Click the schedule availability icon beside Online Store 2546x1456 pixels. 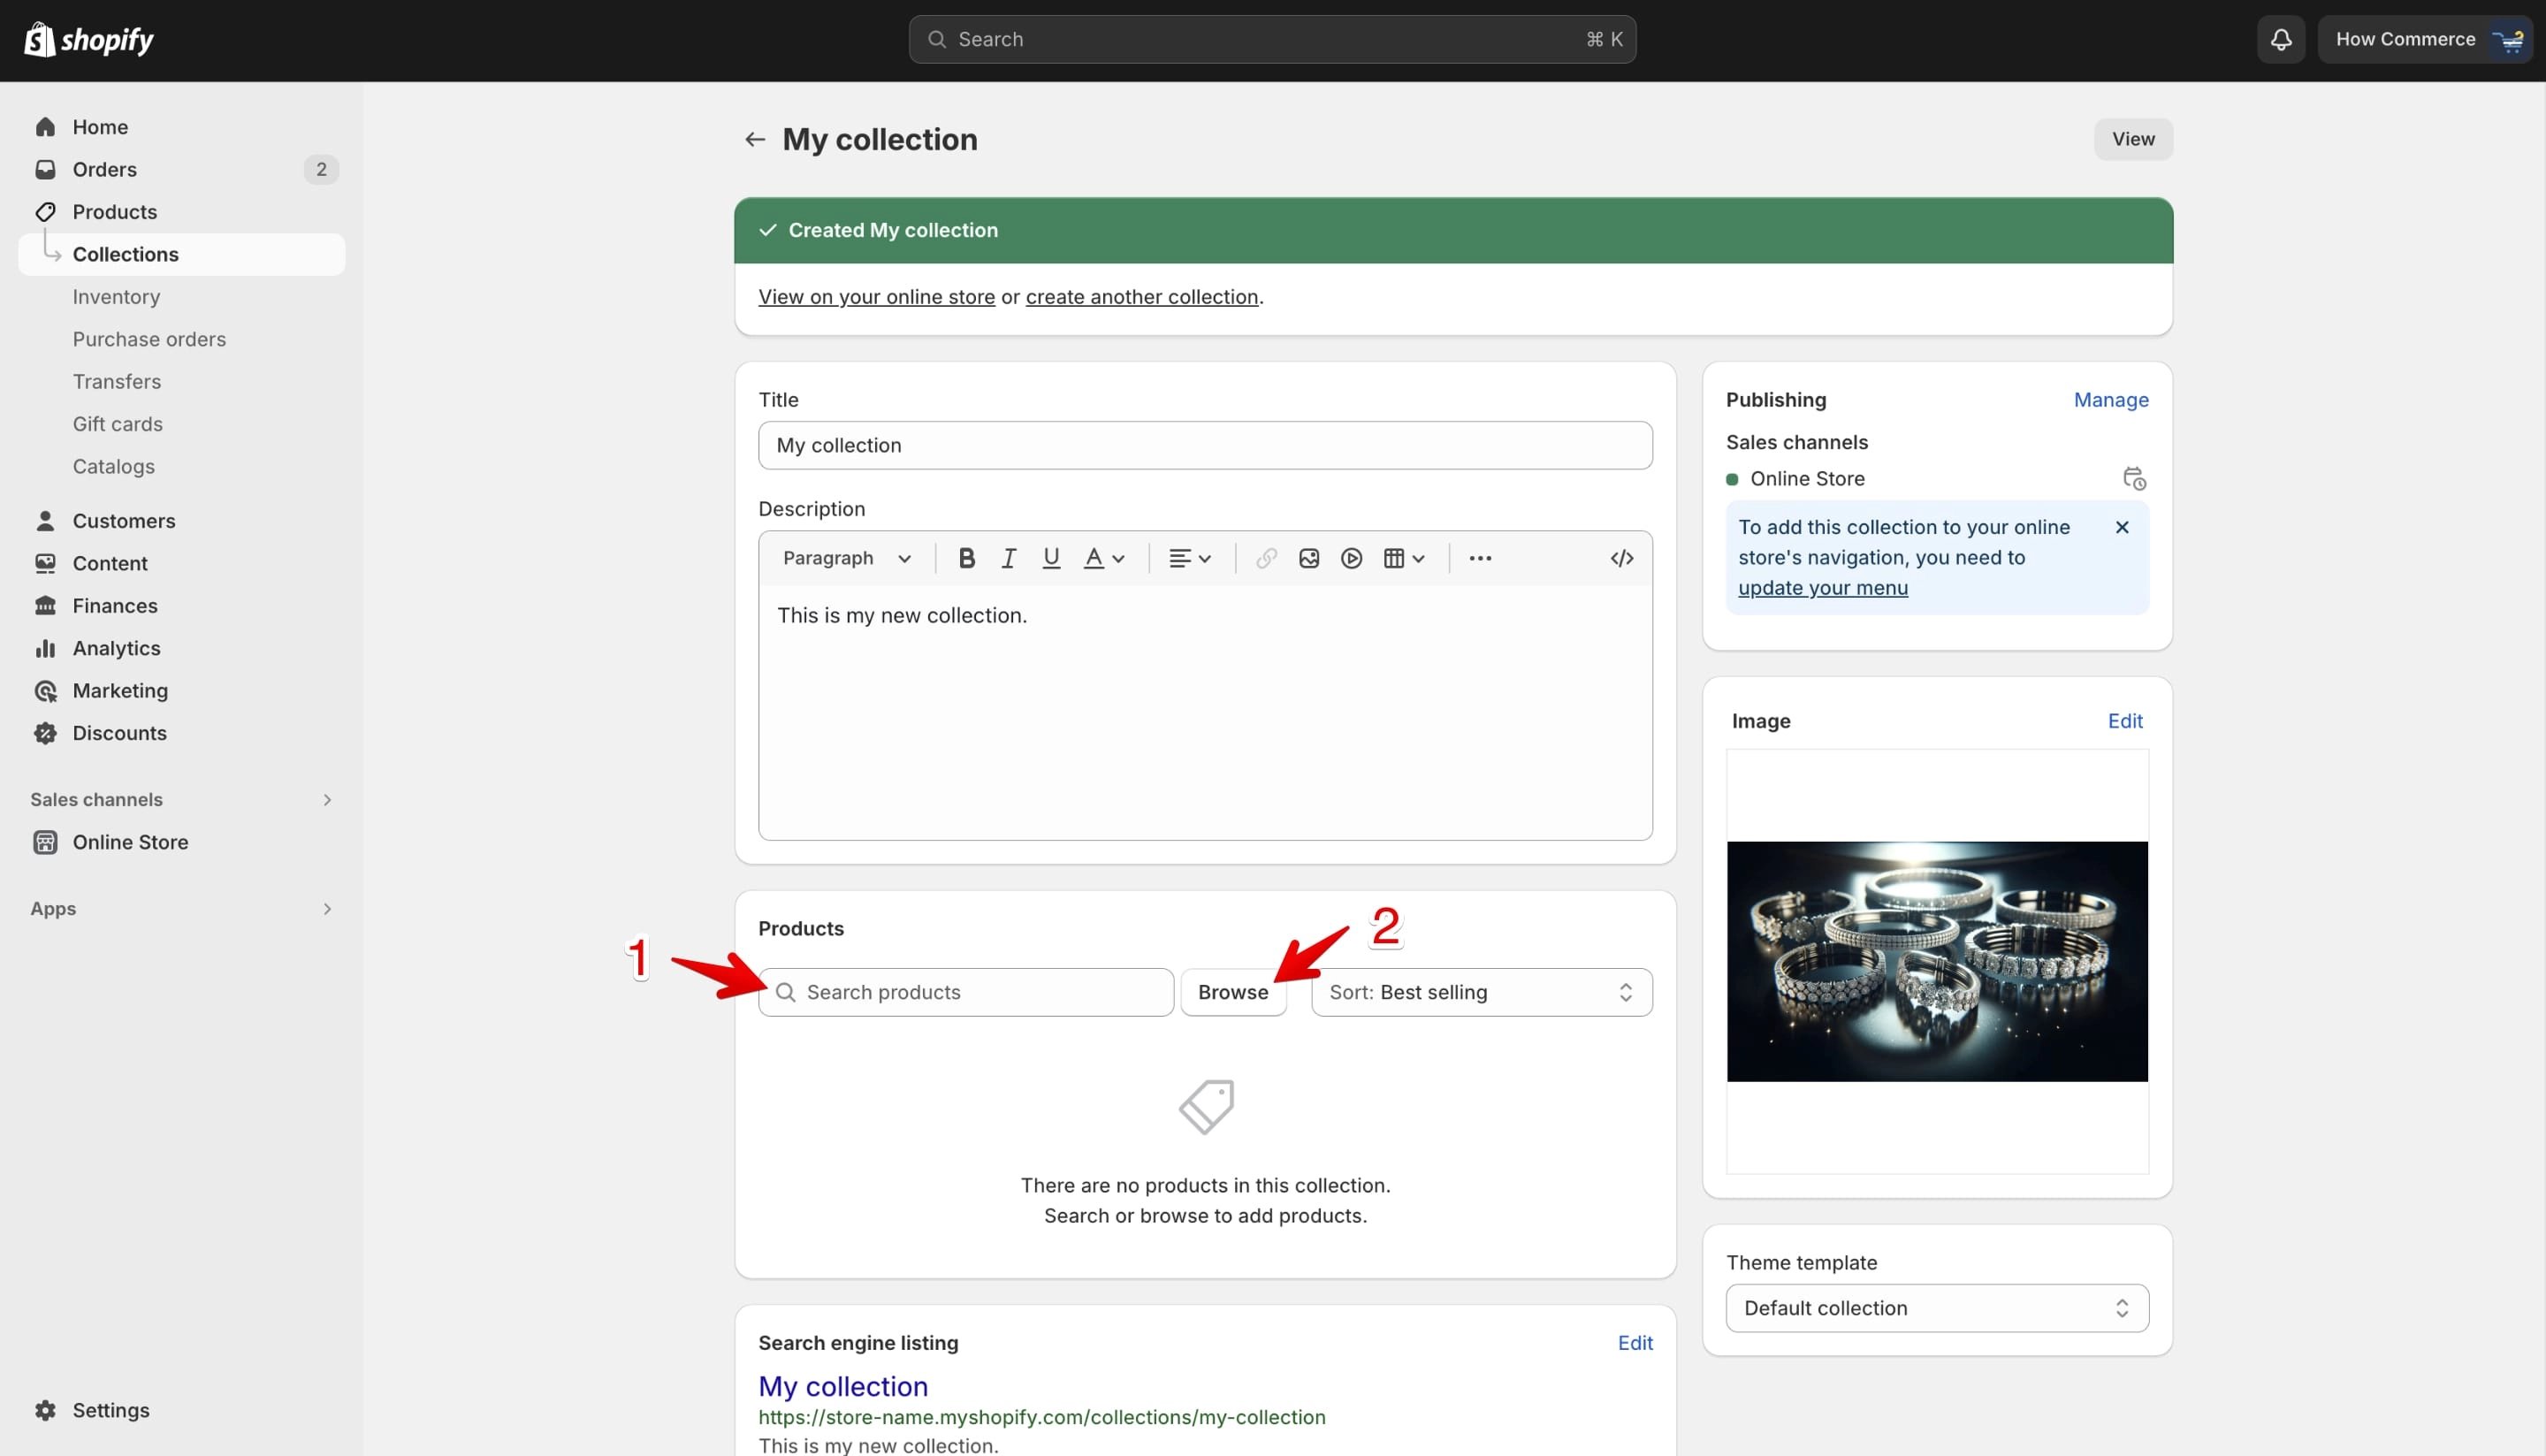2133,478
